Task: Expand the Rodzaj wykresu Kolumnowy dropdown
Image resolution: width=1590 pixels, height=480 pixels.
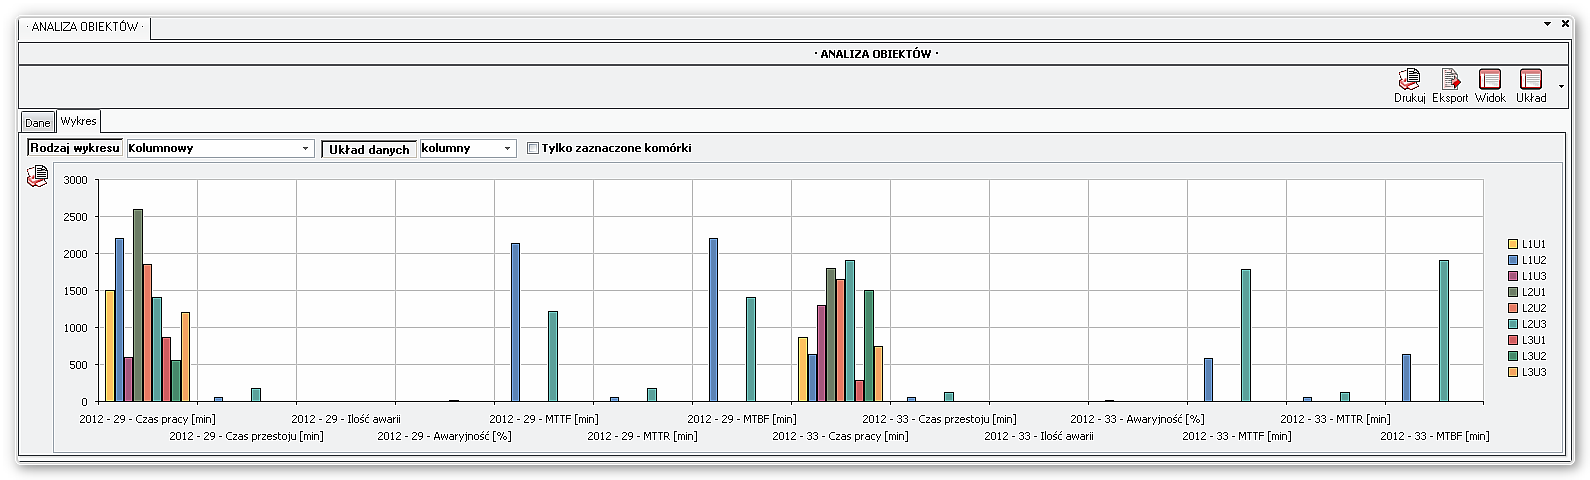Action: 306,149
